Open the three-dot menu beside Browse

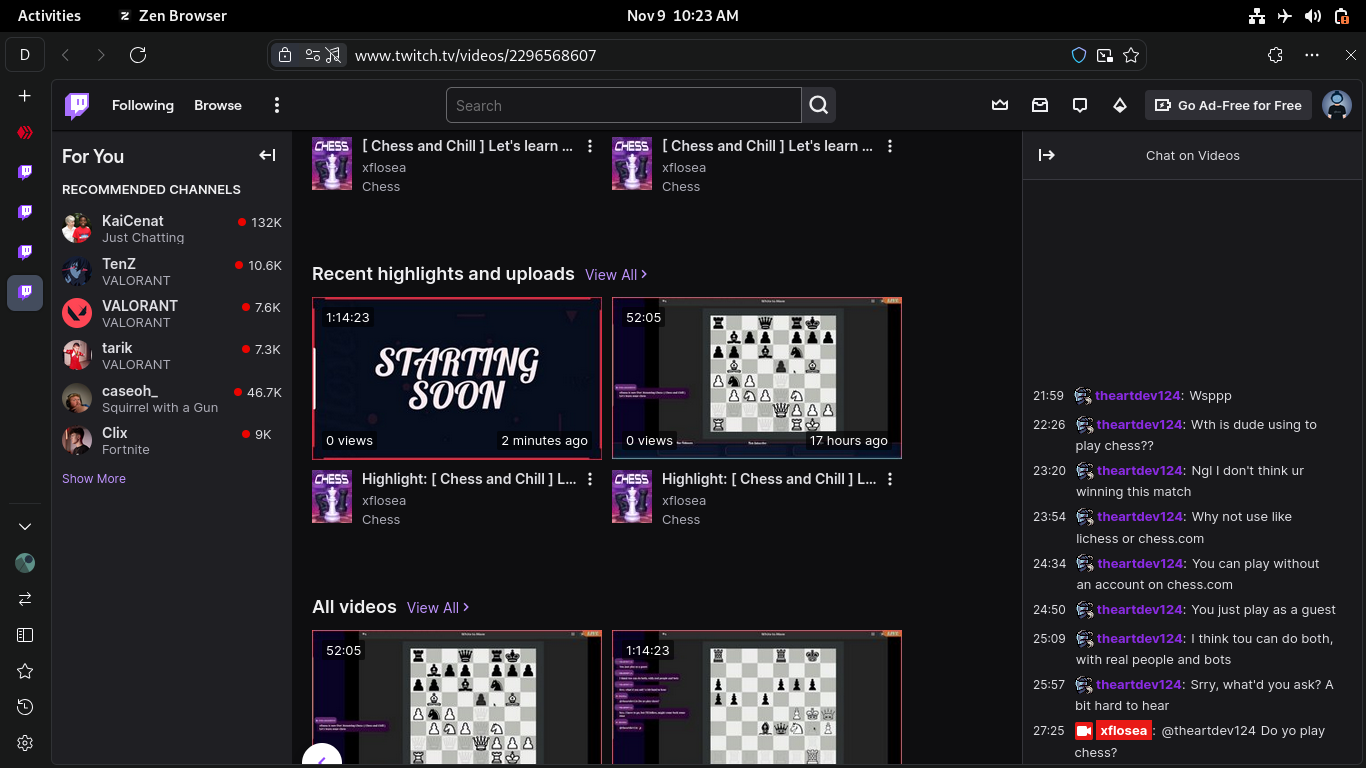[x=277, y=105]
